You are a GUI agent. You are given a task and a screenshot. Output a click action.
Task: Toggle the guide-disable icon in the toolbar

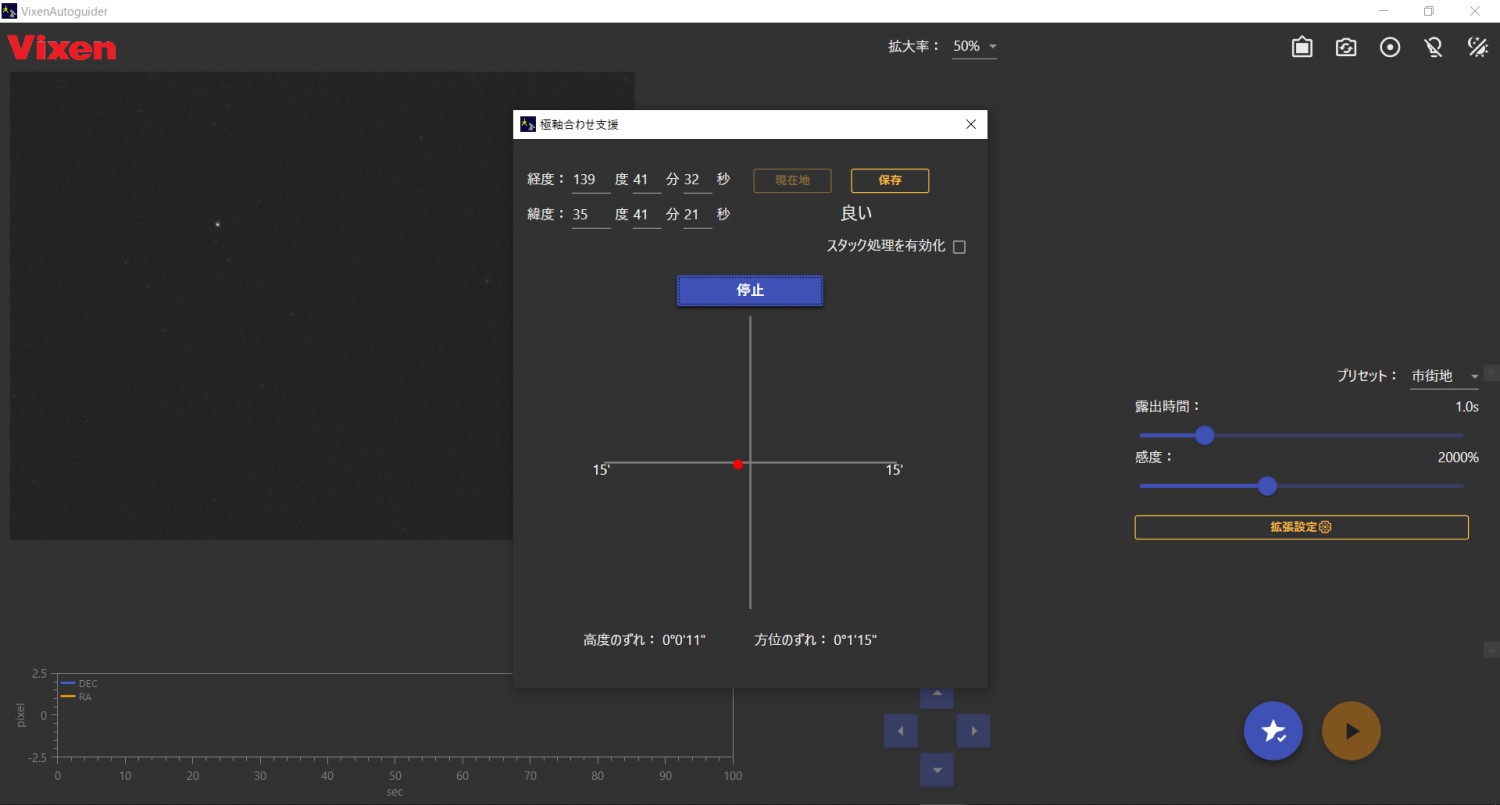1433,46
